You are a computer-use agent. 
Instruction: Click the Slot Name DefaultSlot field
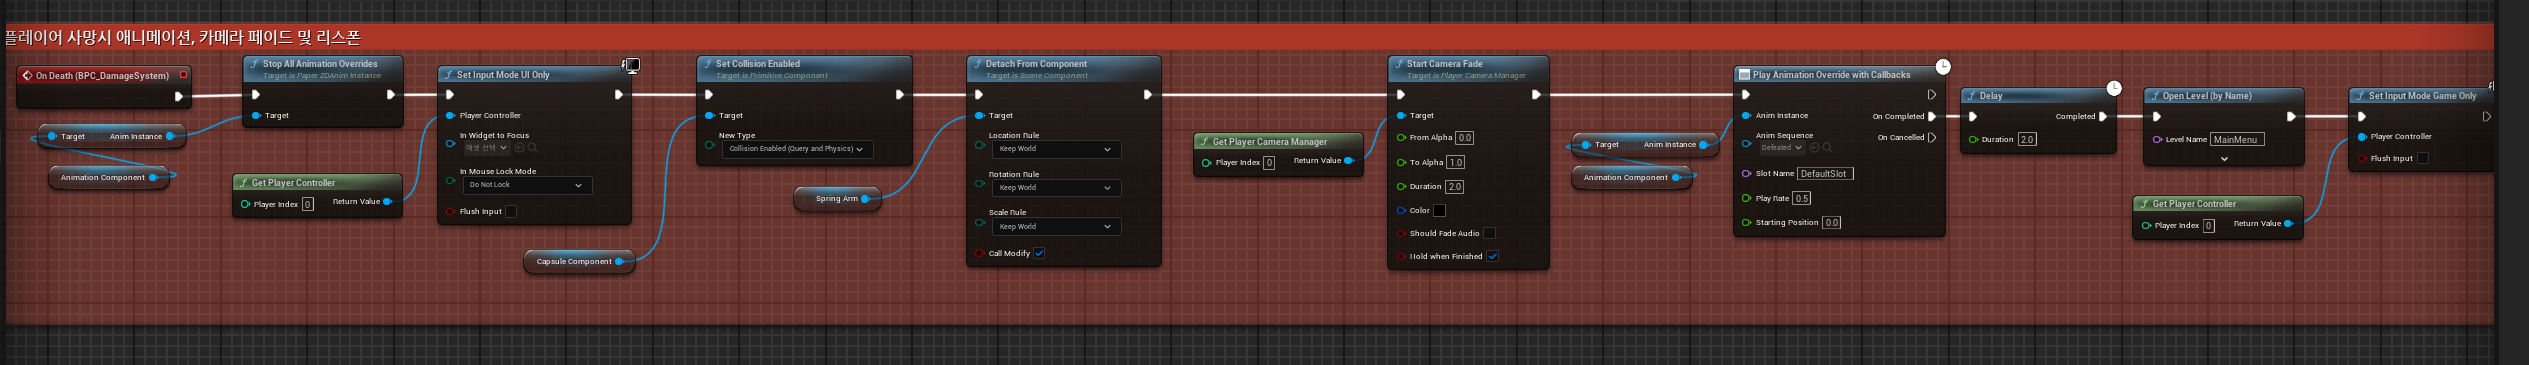[x=1825, y=174]
